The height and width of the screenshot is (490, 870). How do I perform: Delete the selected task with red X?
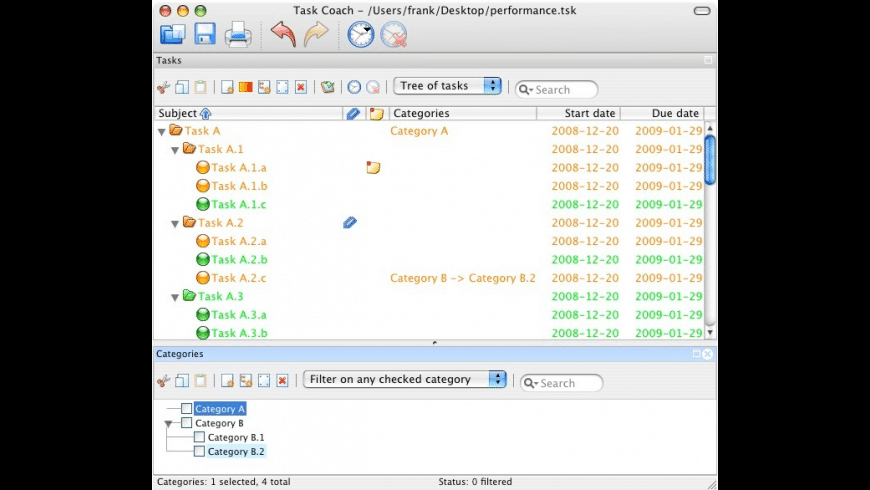click(x=301, y=87)
